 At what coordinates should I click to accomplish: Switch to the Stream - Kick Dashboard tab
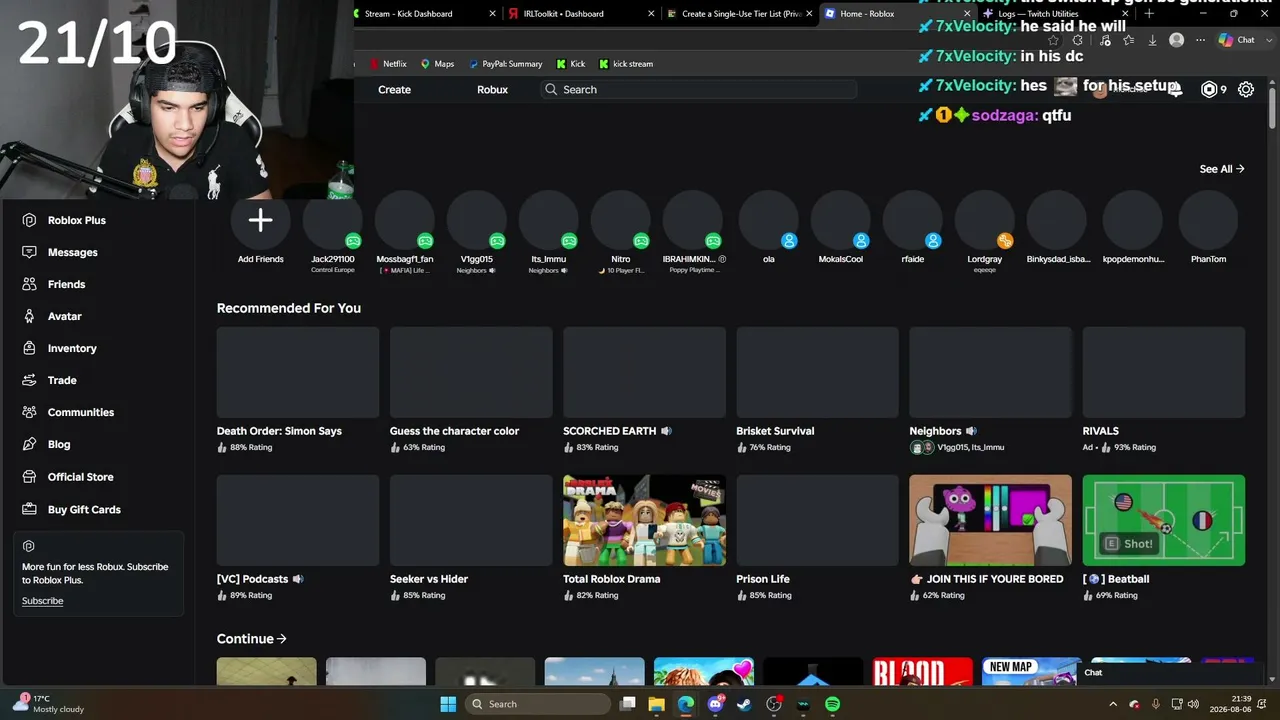424,14
